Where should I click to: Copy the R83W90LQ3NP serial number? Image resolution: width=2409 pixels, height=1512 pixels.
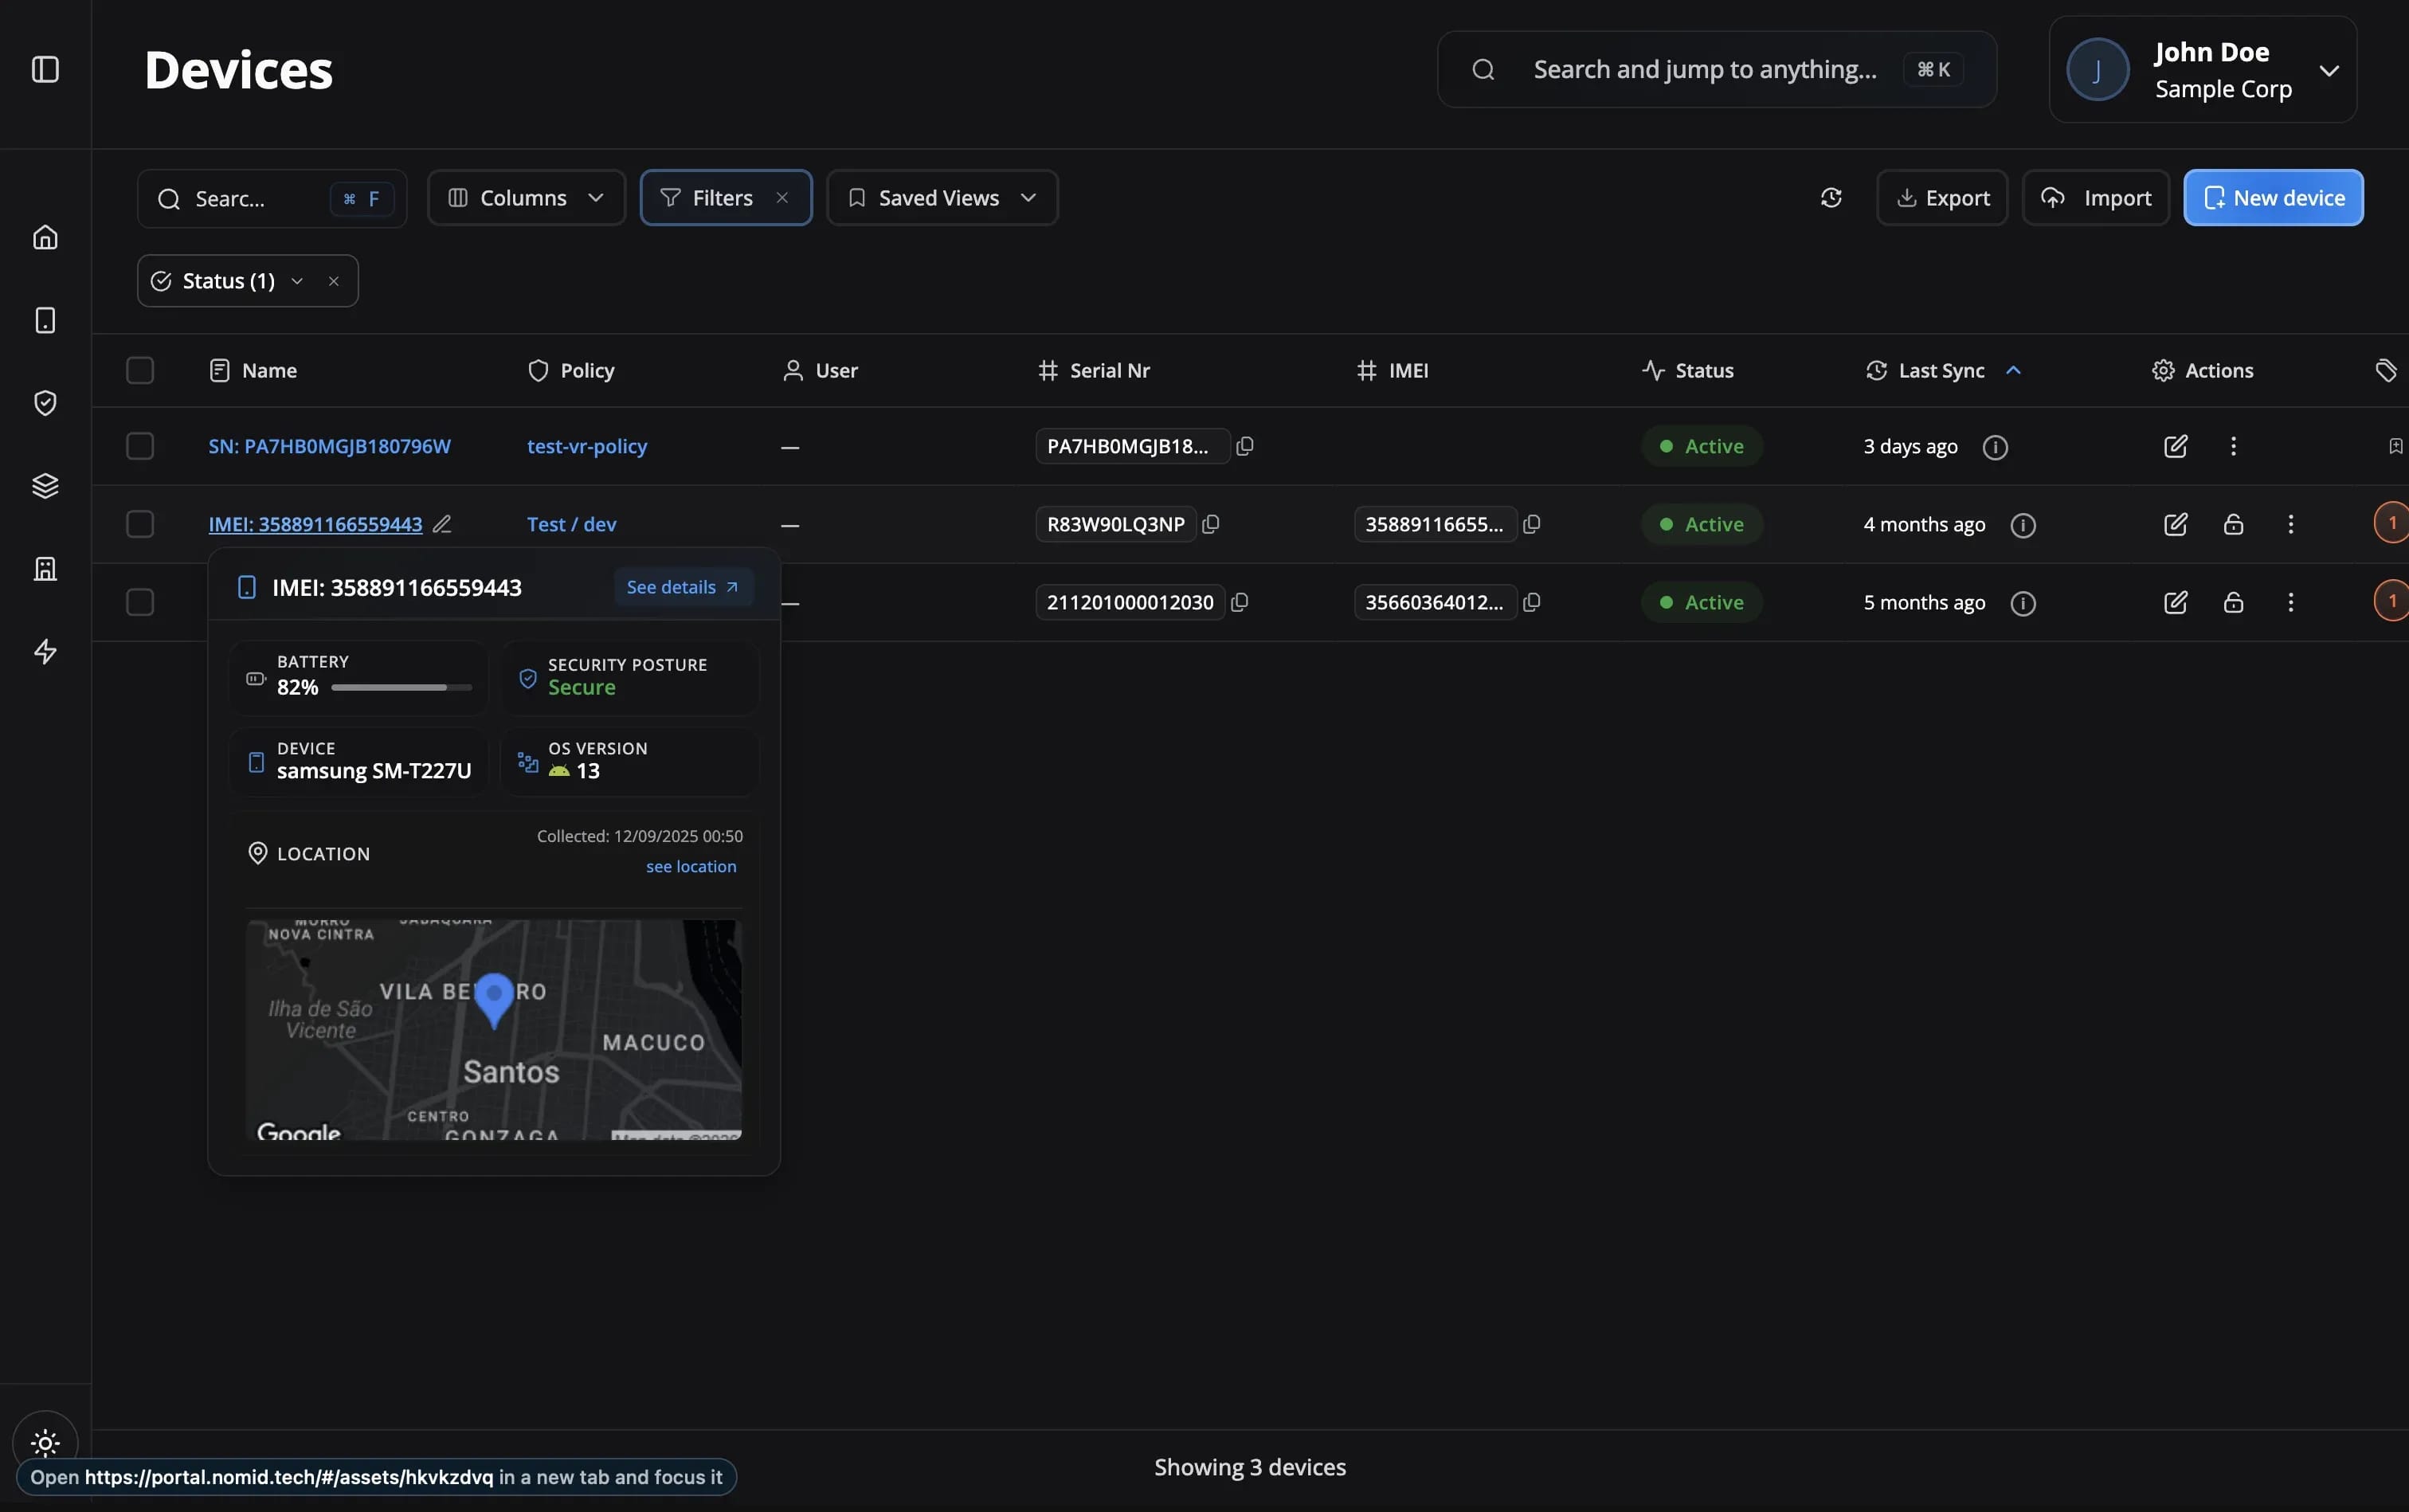(x=1211, y=524)
